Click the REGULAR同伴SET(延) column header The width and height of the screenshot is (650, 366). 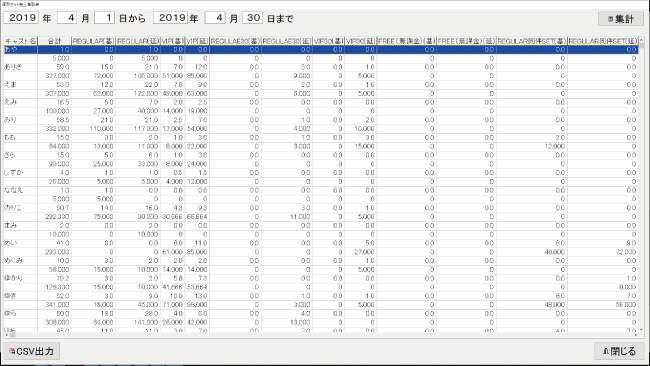(603, 41)
